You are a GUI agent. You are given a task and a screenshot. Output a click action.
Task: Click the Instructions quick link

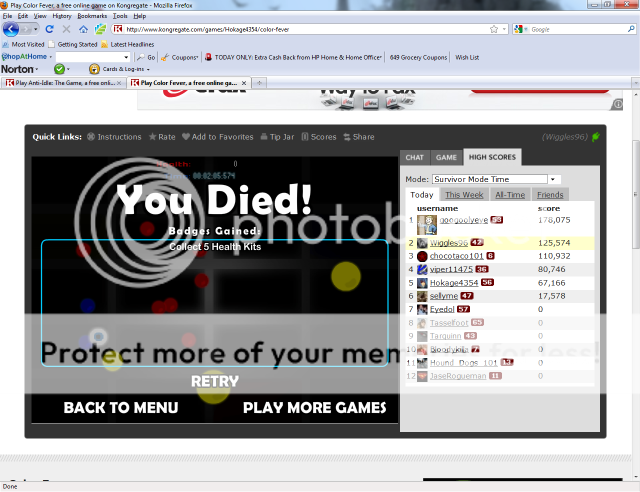[114, 137]
